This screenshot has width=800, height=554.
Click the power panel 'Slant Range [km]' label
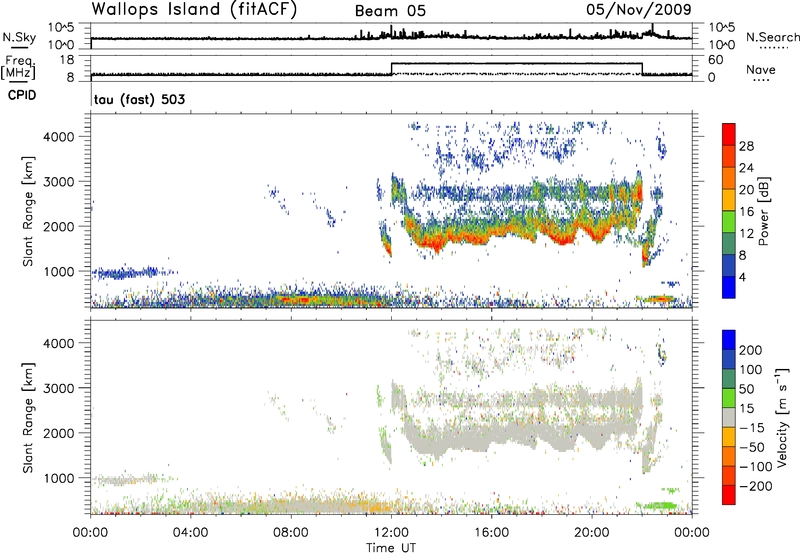(x=28, y=211)
